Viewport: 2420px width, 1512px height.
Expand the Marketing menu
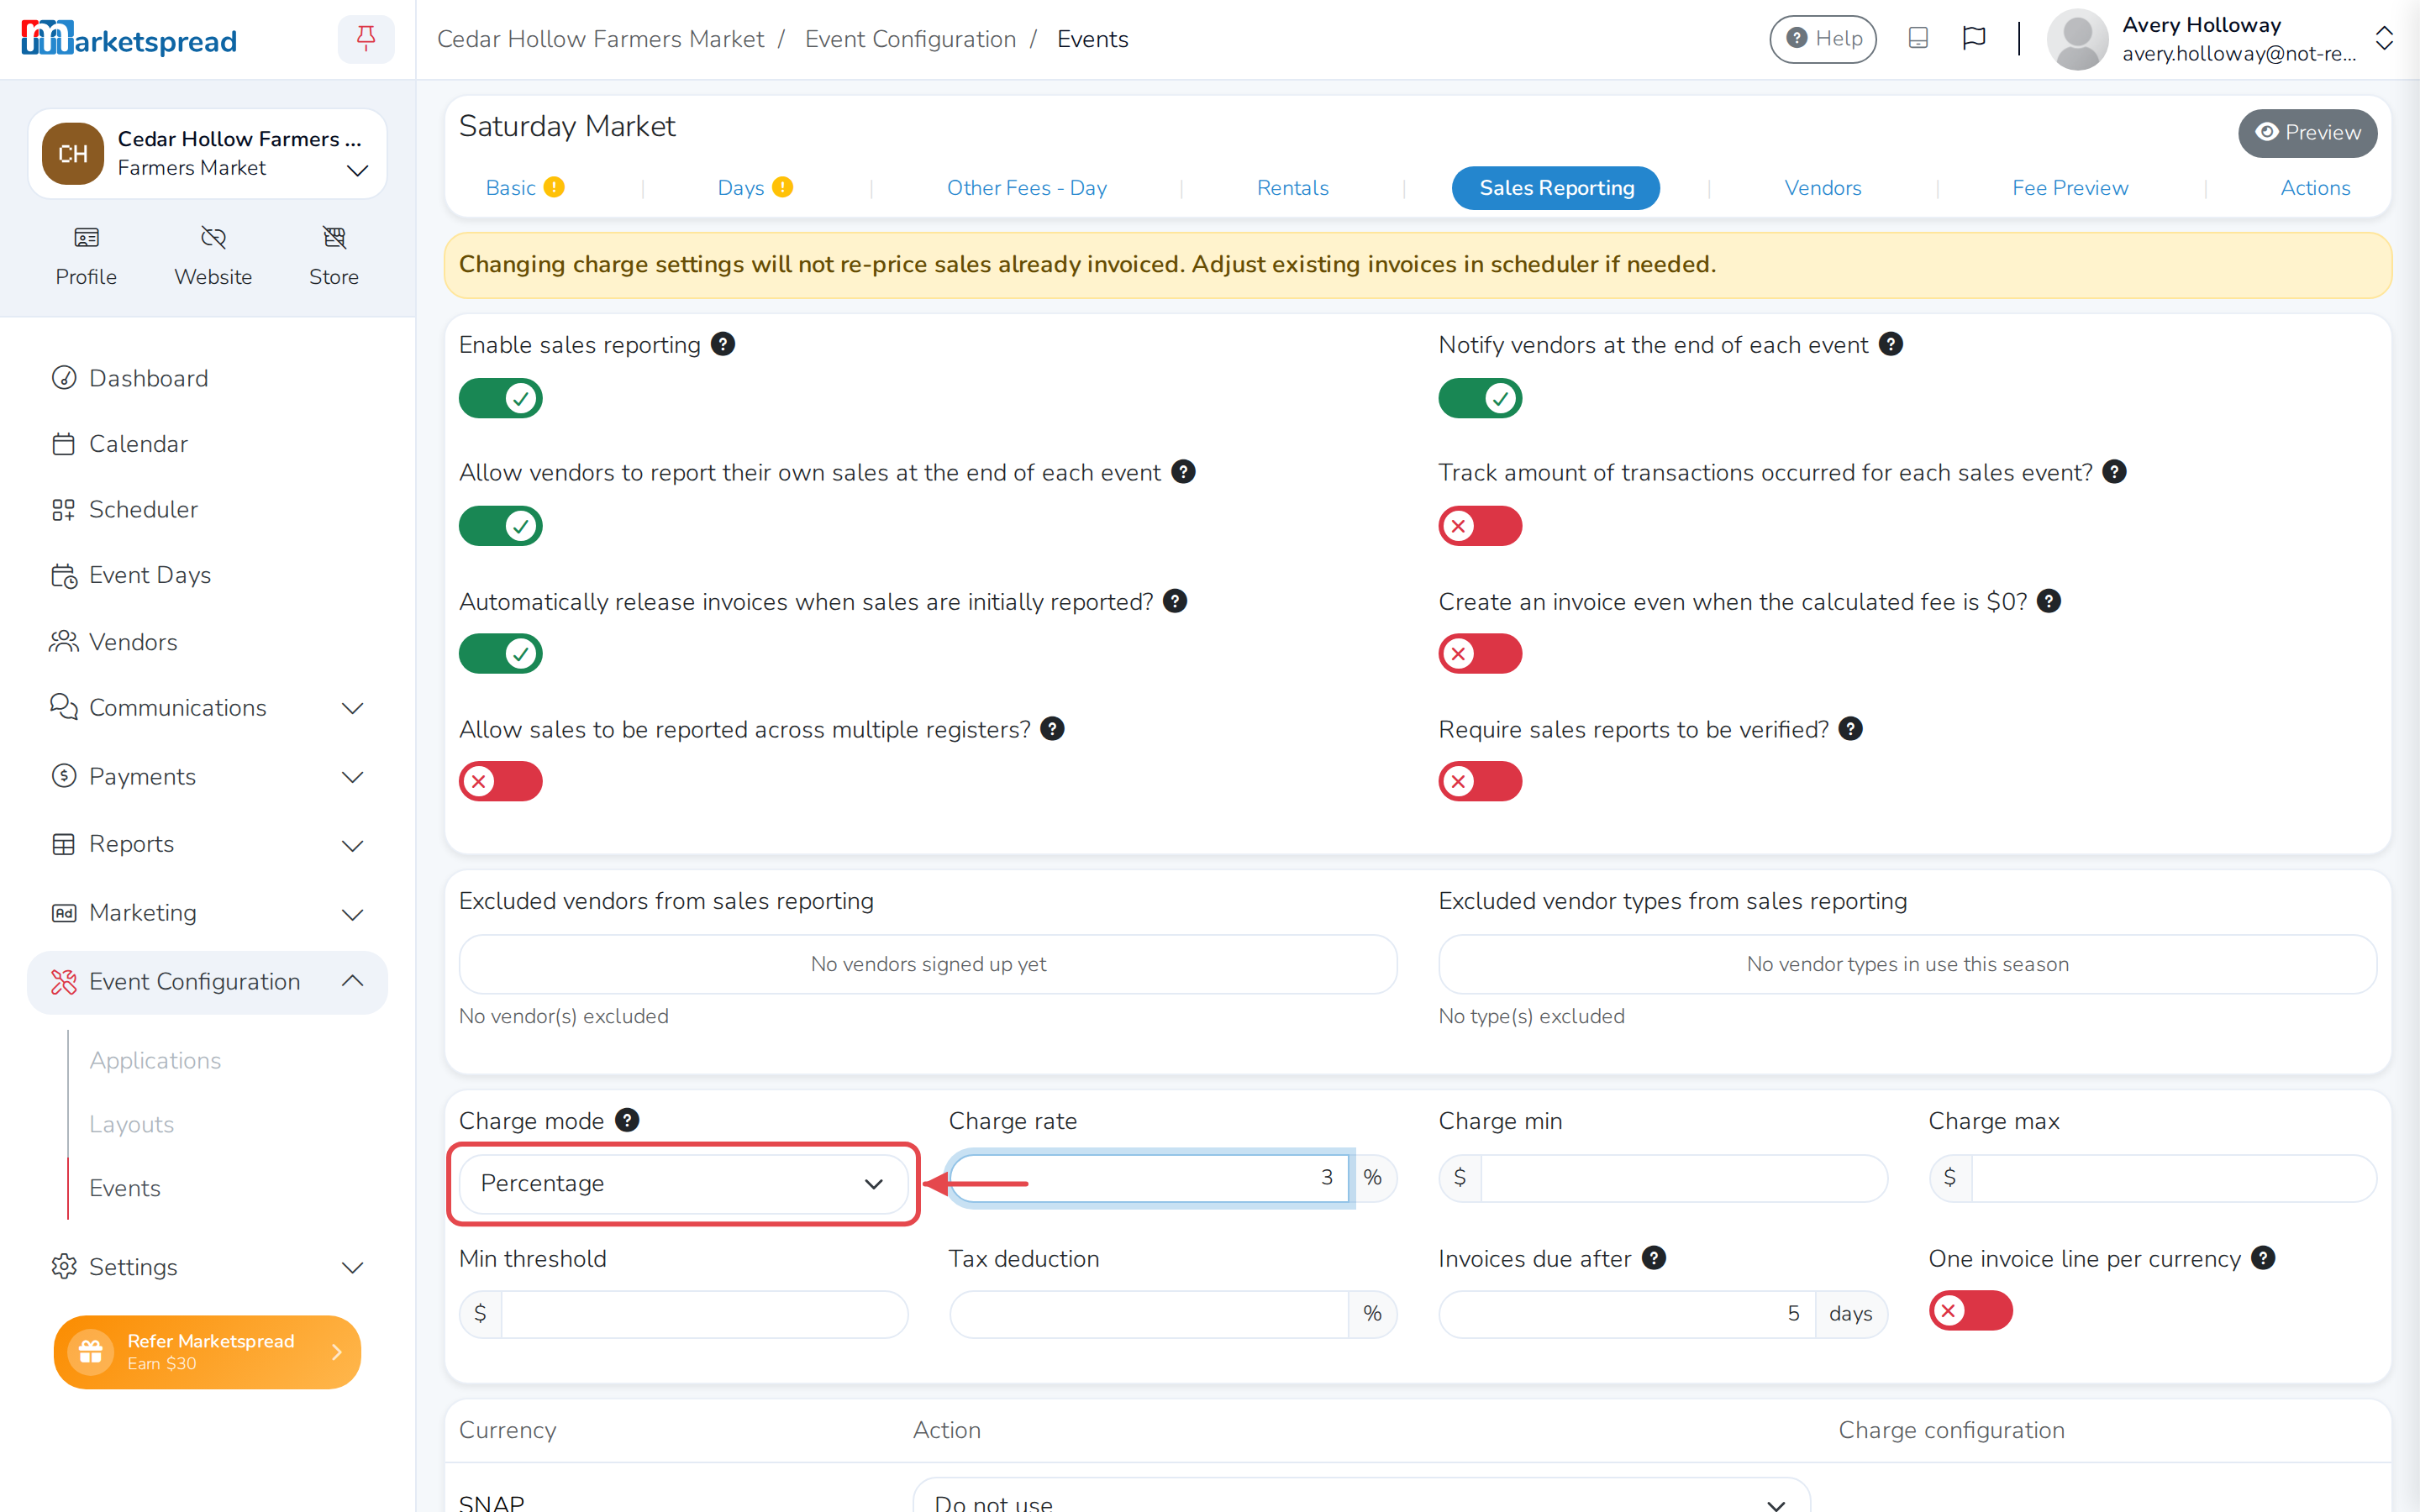pyautogui.click(x=207, y=913)
